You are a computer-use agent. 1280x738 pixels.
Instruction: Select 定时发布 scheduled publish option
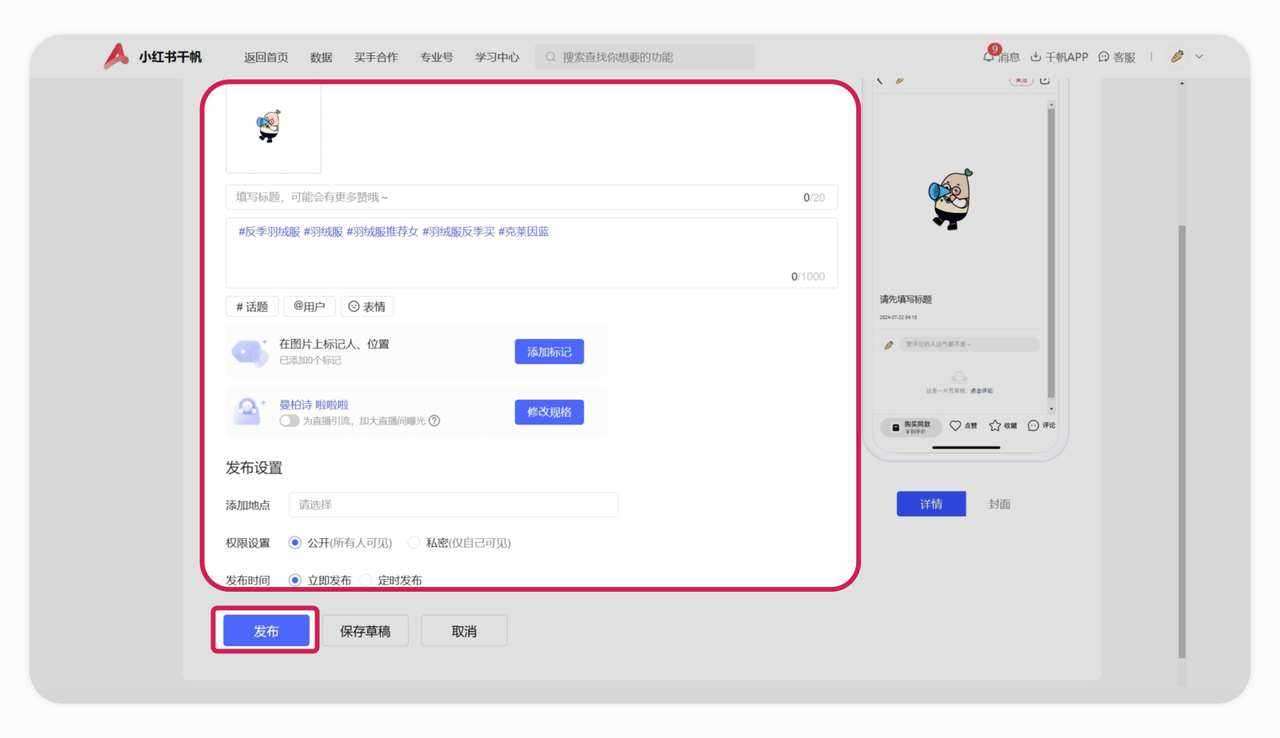366,580
